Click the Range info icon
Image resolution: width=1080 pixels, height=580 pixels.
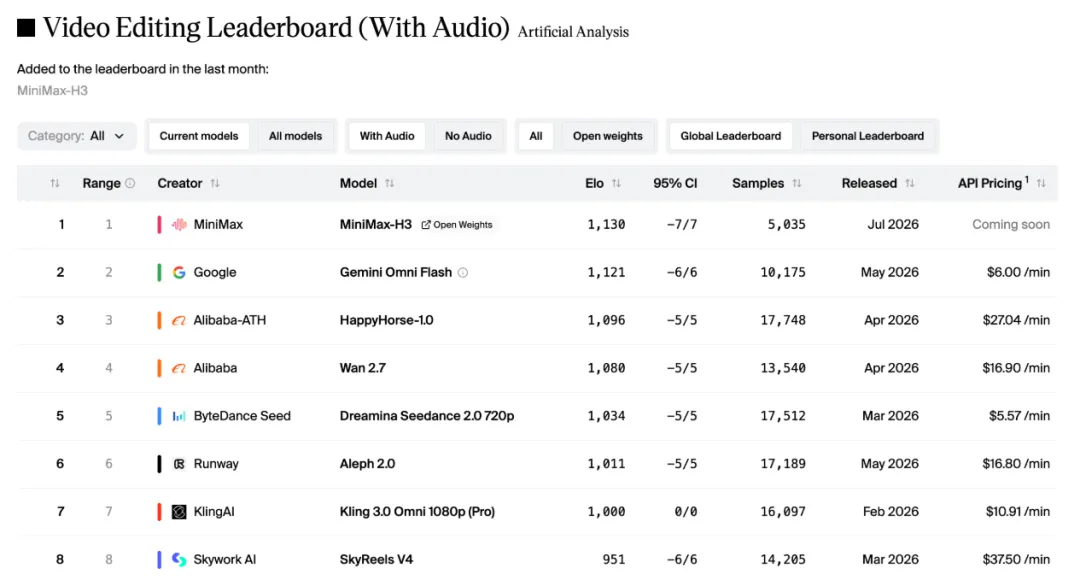[130, 183]
